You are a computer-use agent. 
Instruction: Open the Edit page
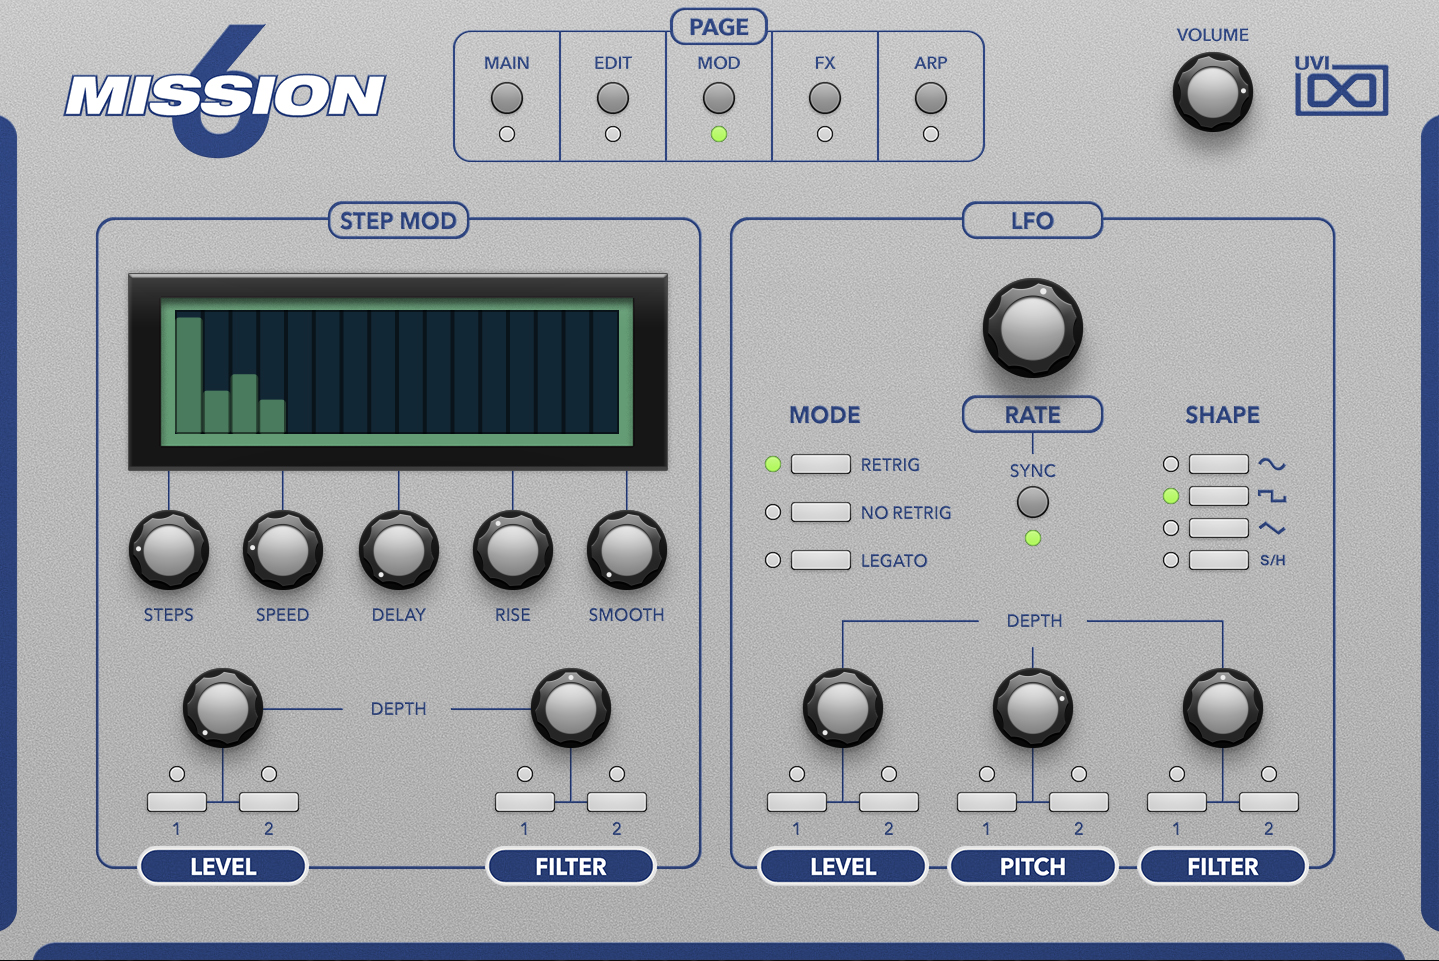coord(612,98)
